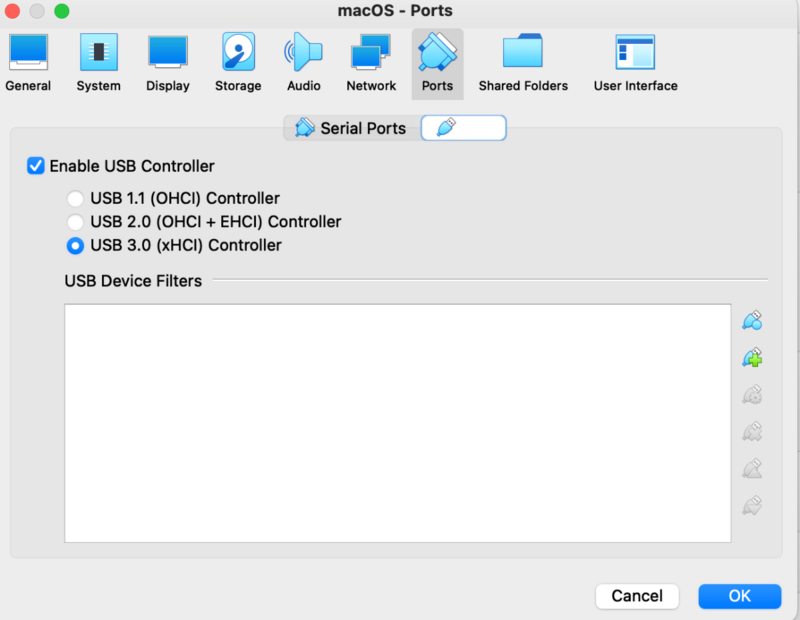This screenshot has width=800, height=620.
Task: Open the System settings section
Action: pyautogui.click(x=98, y=63)
